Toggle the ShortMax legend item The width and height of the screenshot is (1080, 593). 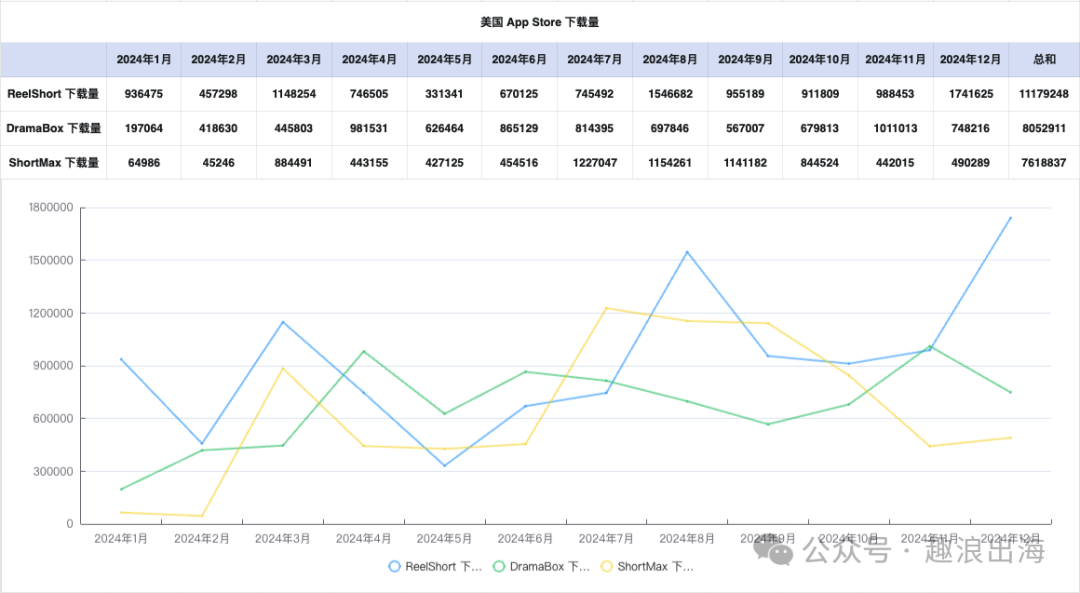647,567
